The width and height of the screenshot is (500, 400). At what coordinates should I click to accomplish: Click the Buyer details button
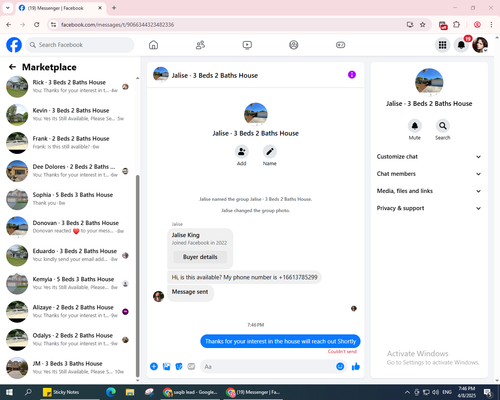pyautogui.click(x=200, y=257)
